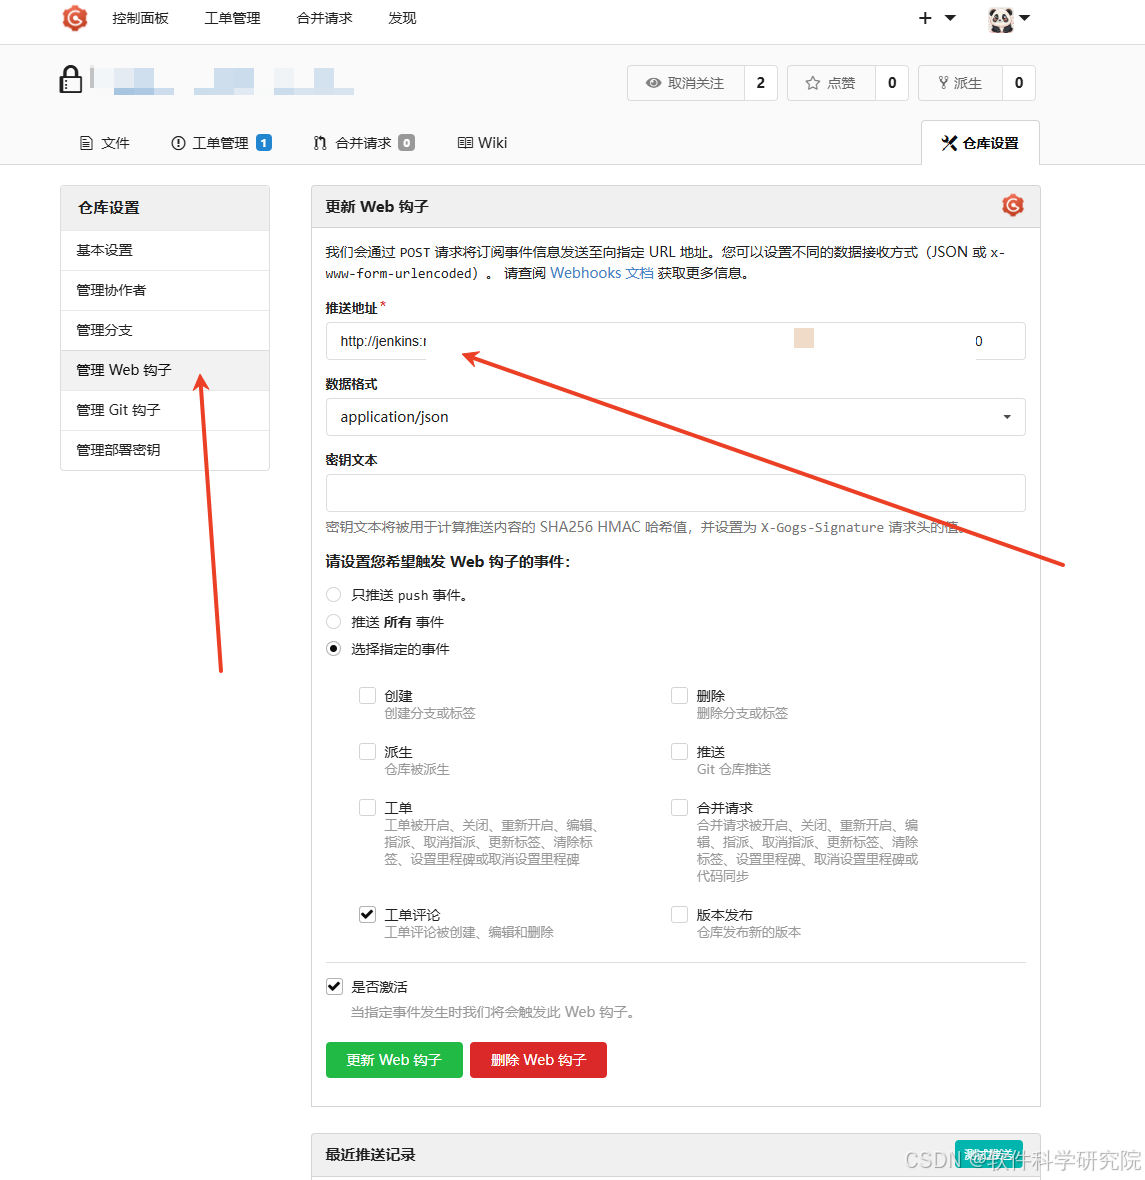Check the 派生 event checkbox
1145x1180 pixels.
pos(367,751)
